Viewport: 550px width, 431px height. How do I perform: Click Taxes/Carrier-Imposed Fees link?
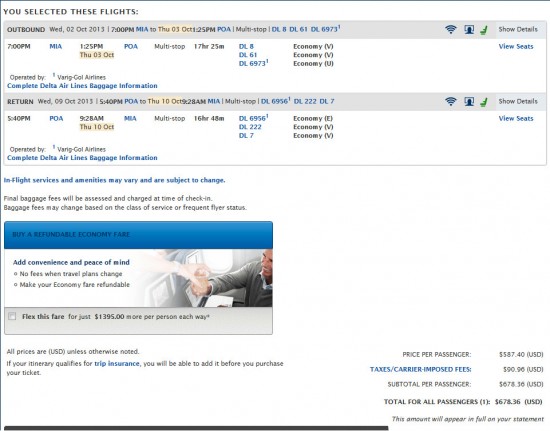[x=421, y=369]
